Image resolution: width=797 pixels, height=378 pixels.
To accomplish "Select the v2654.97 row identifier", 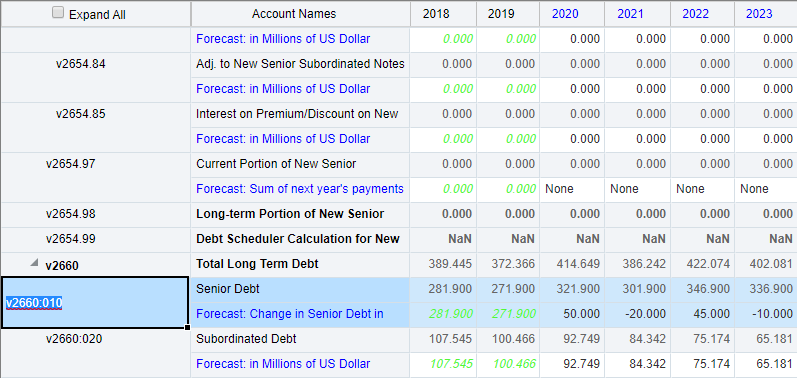I will (71, 164).
